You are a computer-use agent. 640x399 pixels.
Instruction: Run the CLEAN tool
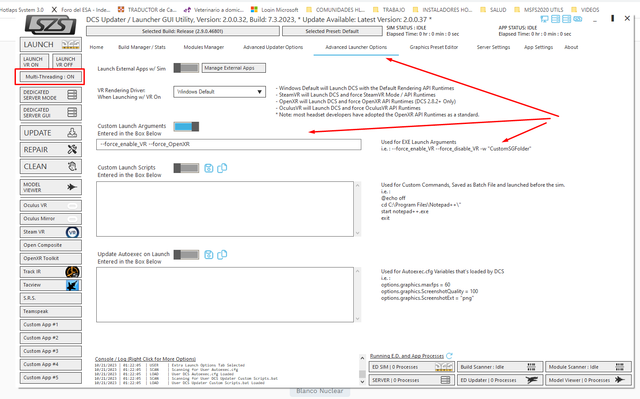coord(51,166)
